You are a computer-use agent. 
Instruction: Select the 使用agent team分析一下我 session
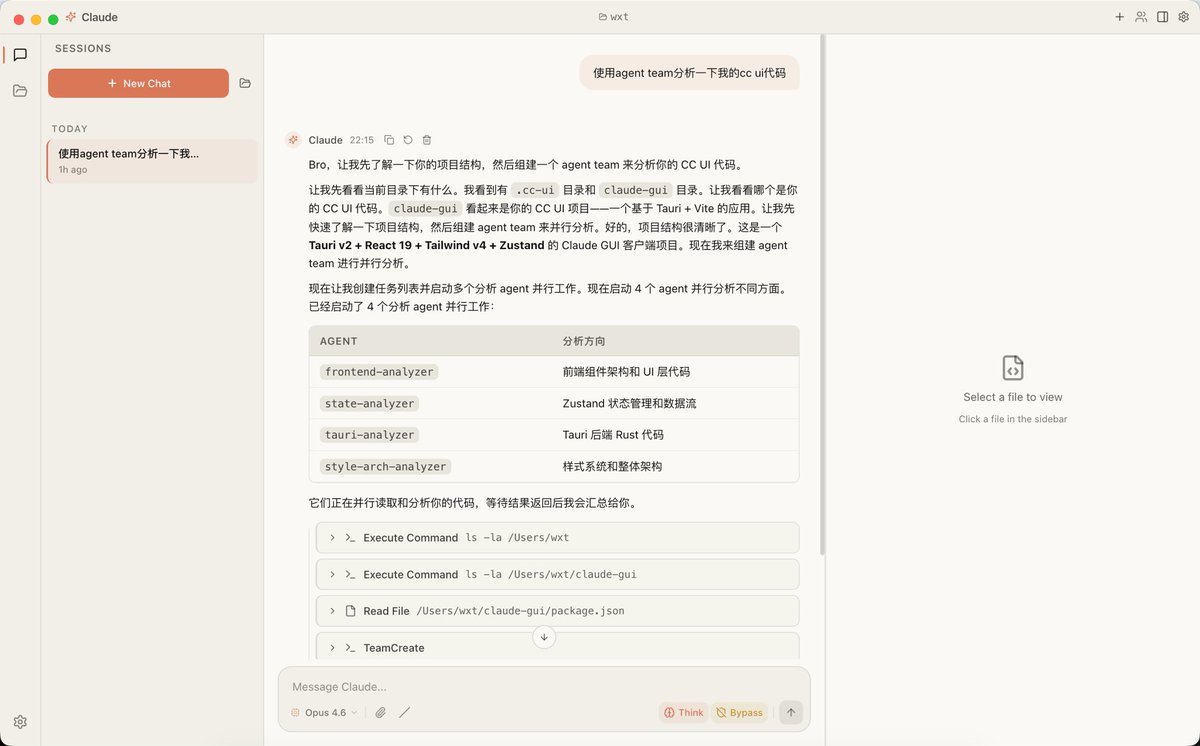[152, 161]
